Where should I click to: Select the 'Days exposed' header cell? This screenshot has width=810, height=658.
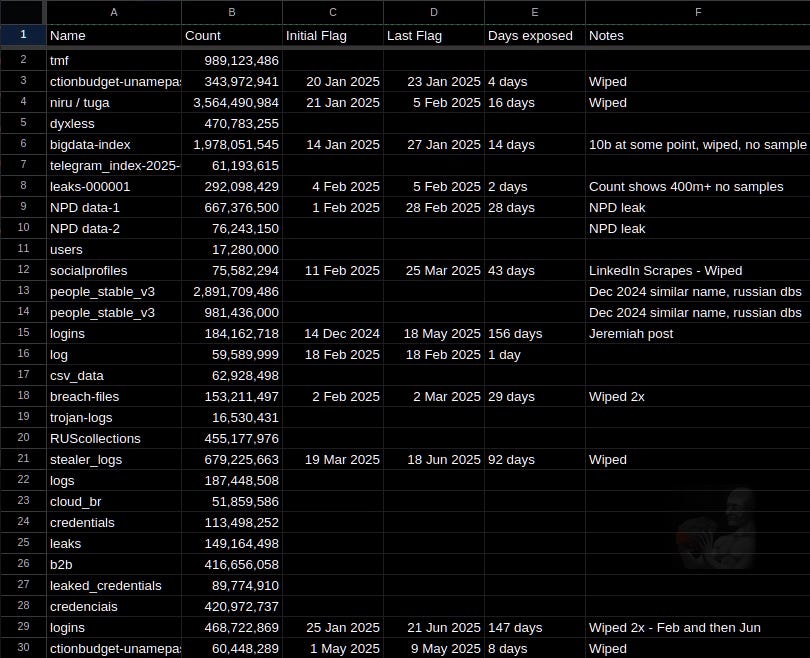pyautogui.click(x=535, y=36)
